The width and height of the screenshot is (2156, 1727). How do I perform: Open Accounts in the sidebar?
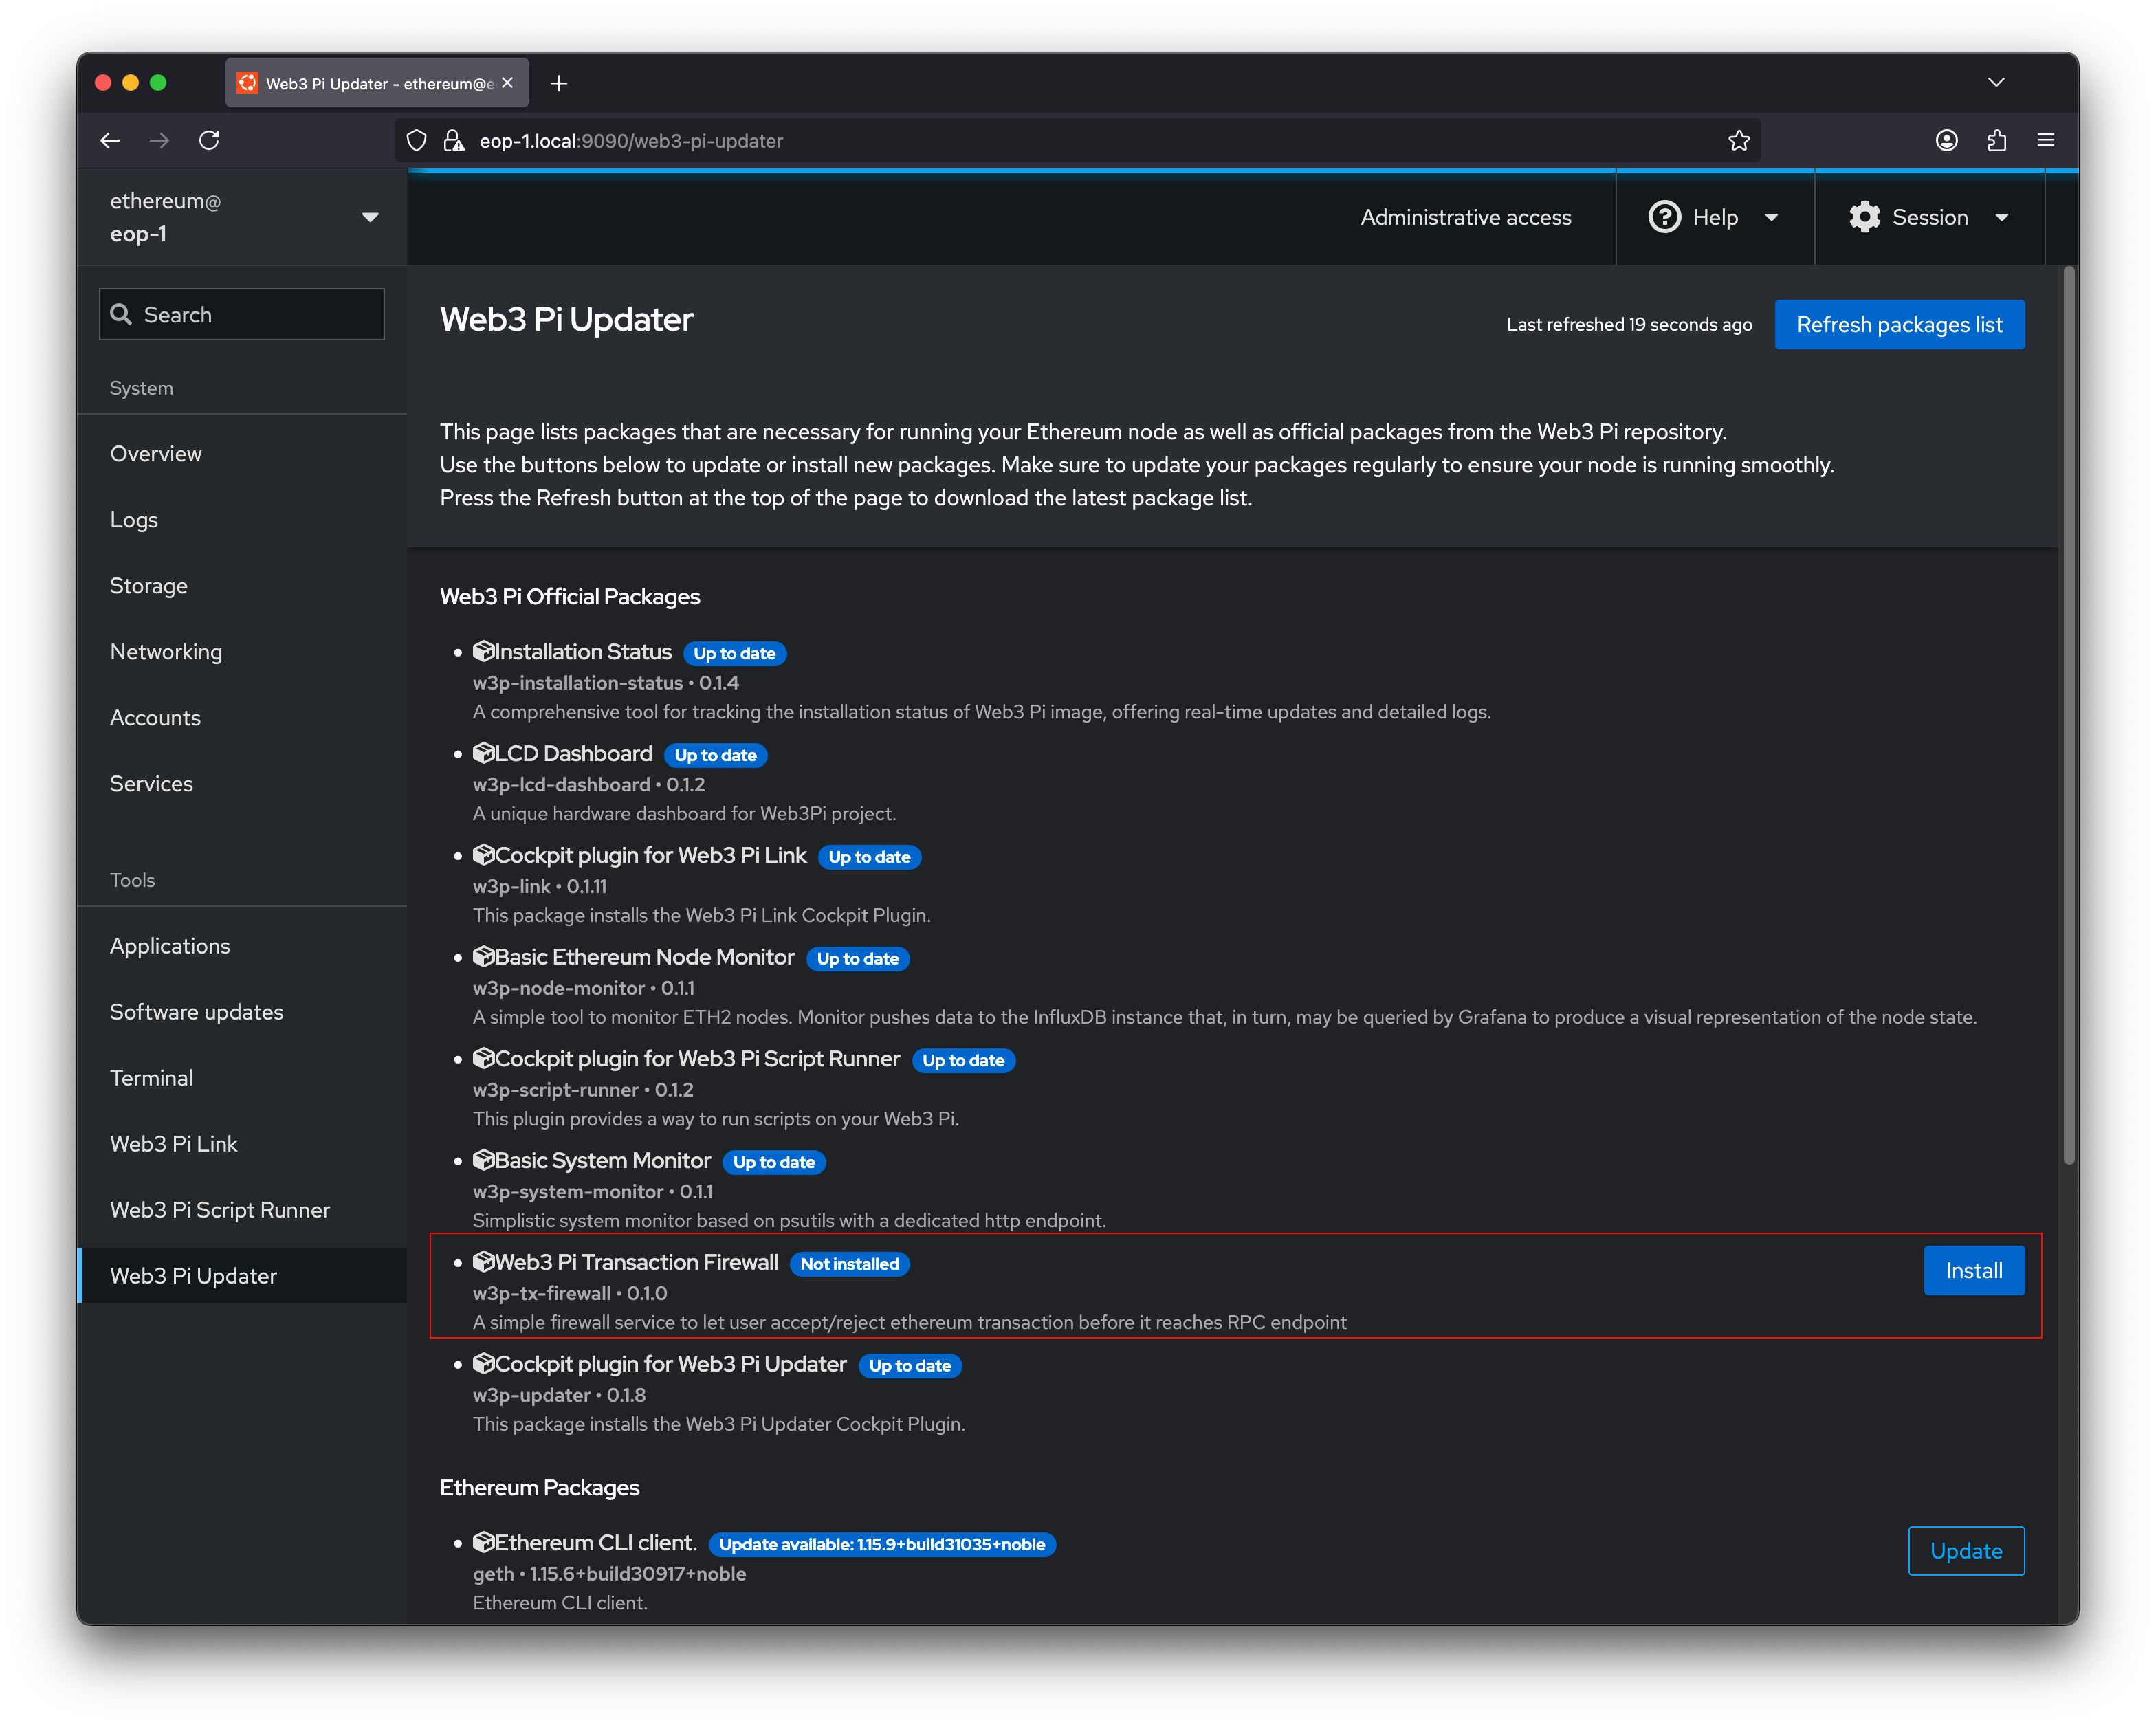pyautogui.click(x=242, y=718)
